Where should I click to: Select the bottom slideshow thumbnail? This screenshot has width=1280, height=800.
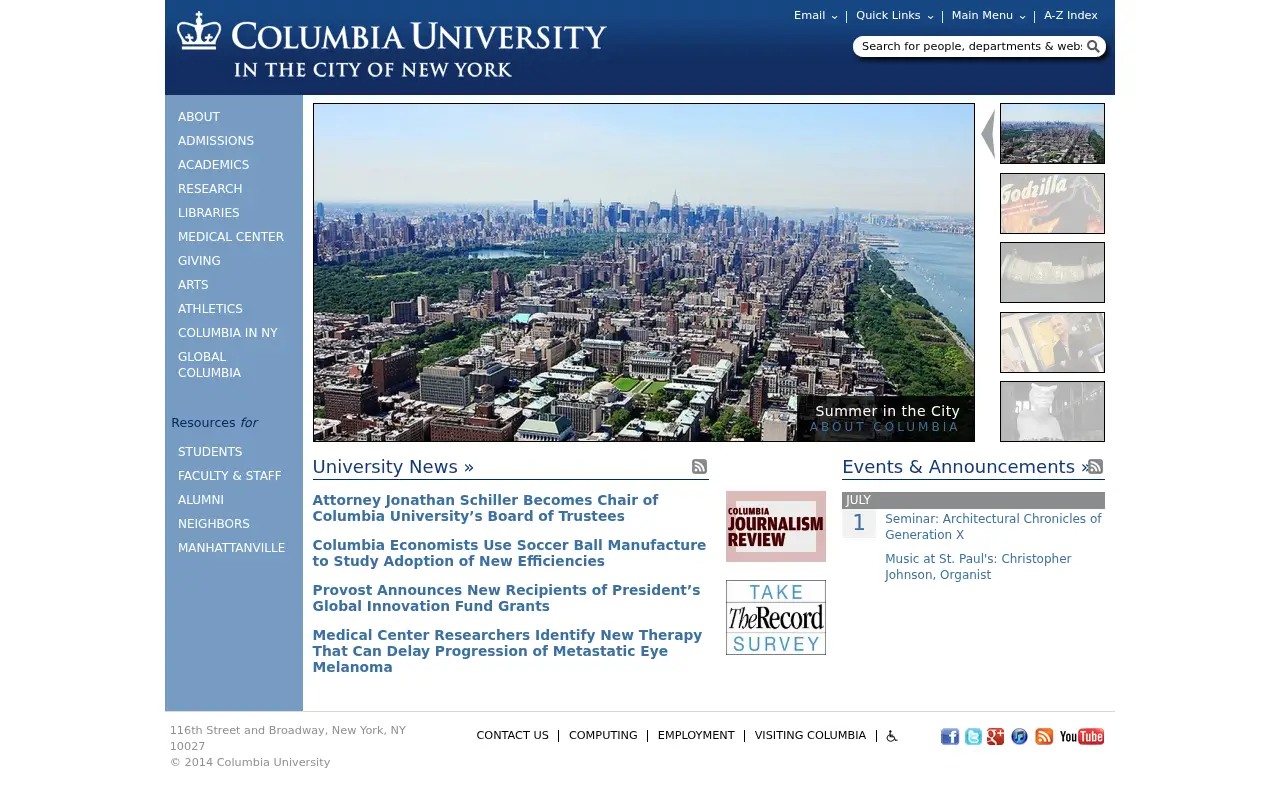coord(1052,411)
